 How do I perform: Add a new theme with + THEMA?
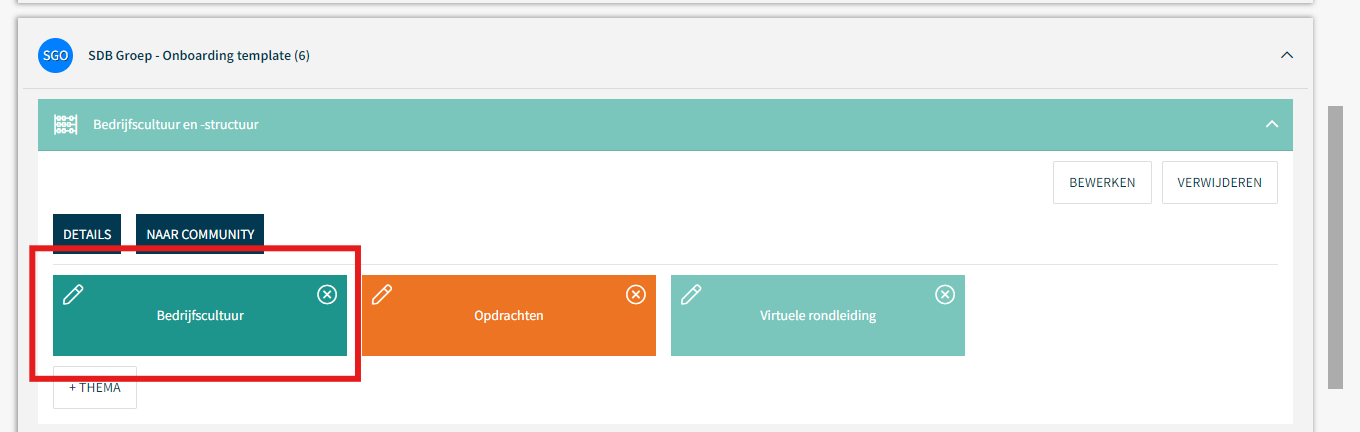pyautogui.click(x=95, y=387)
